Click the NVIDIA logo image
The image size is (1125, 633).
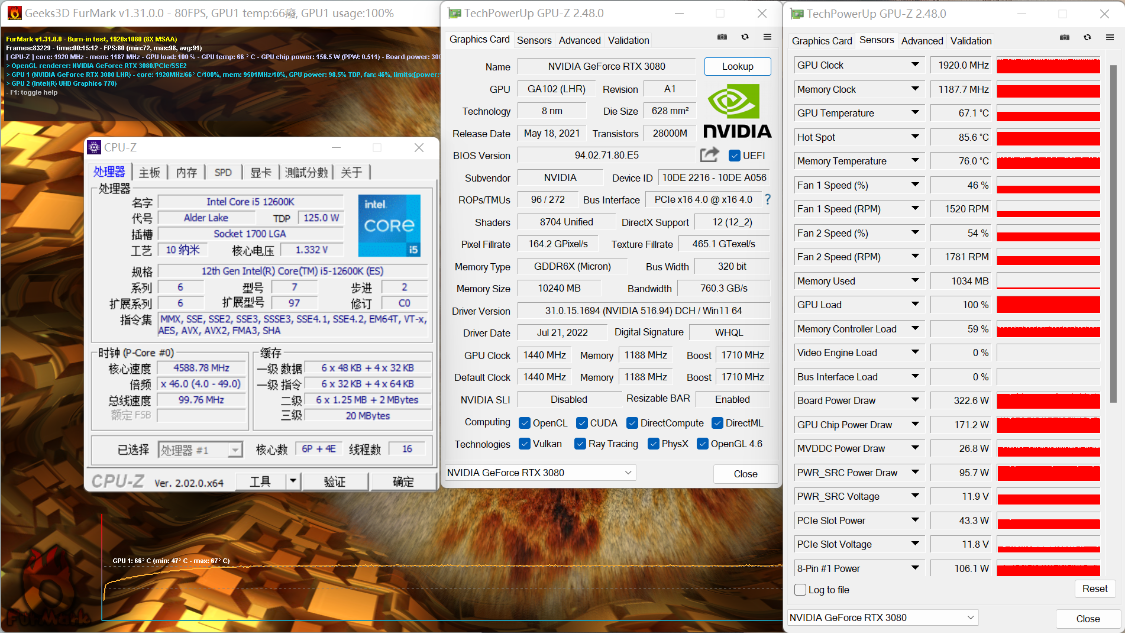click(737, 112)
